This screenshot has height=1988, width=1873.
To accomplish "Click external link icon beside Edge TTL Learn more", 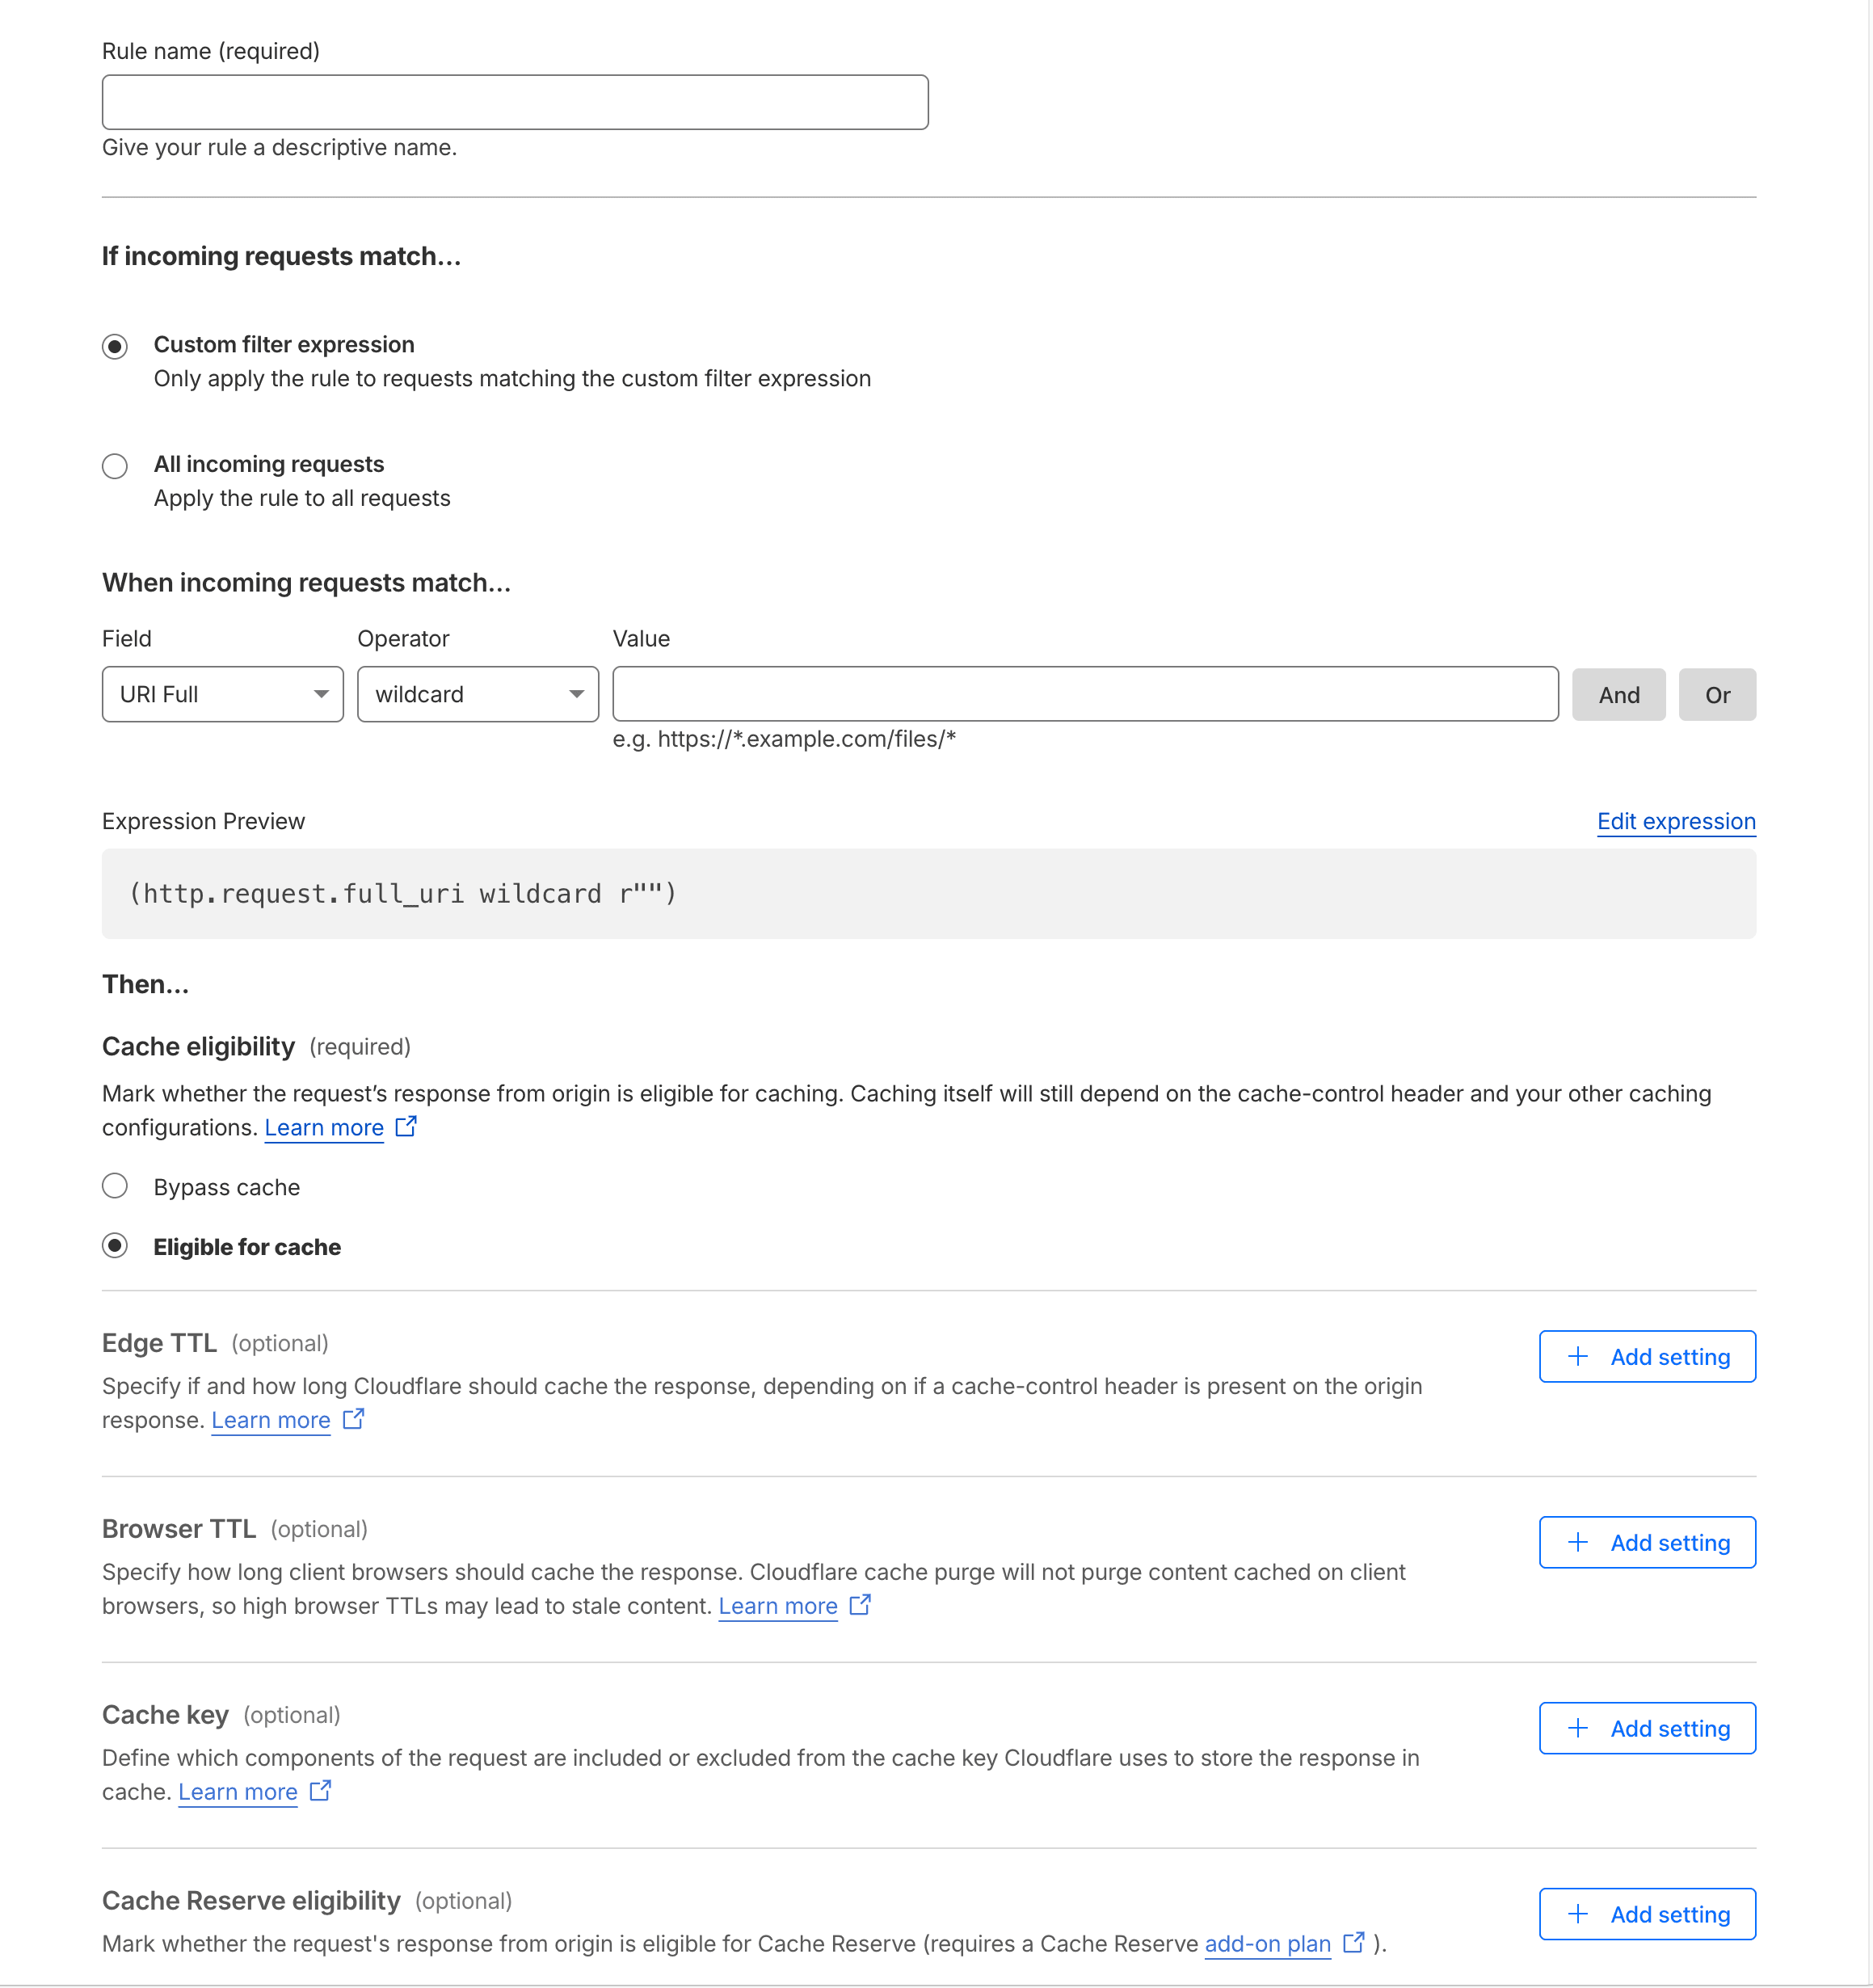I will [x=354, y=1420].
